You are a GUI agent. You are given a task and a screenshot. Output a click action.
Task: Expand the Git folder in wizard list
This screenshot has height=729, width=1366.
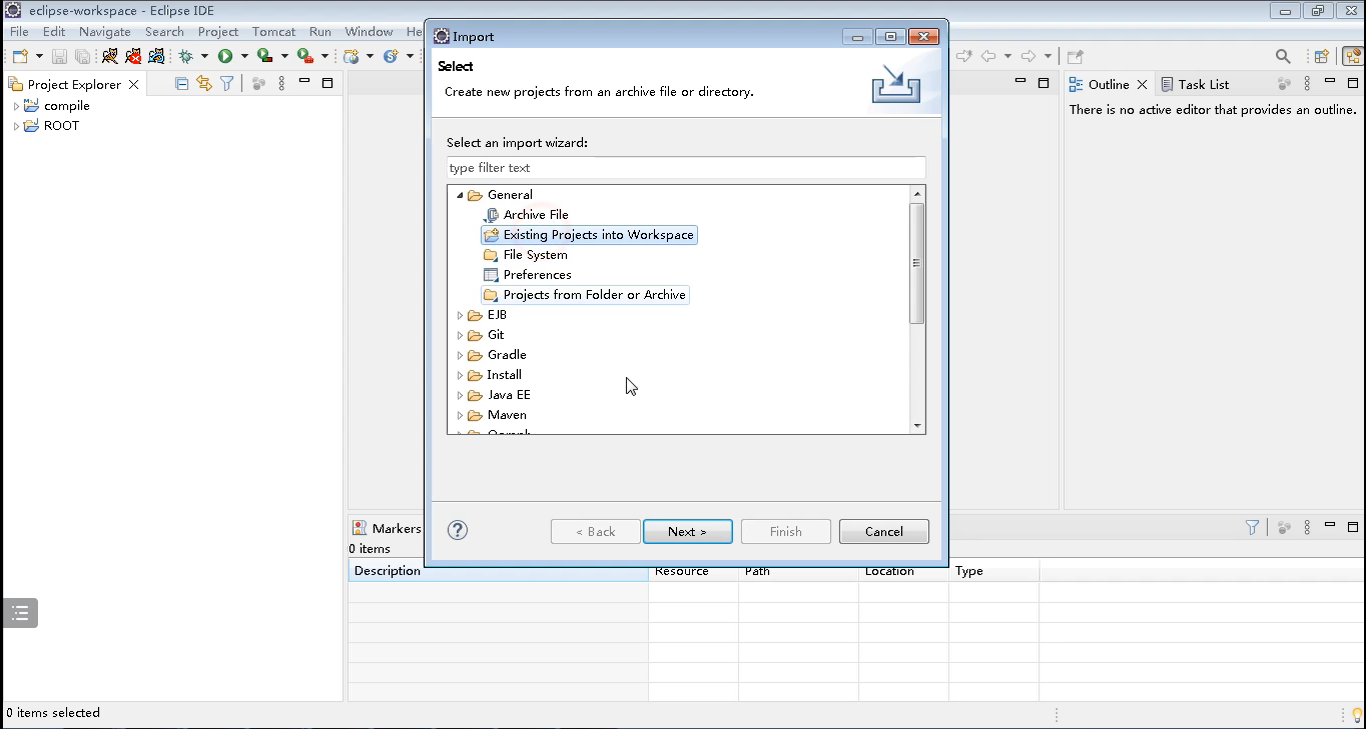click(x=460, y=335)
